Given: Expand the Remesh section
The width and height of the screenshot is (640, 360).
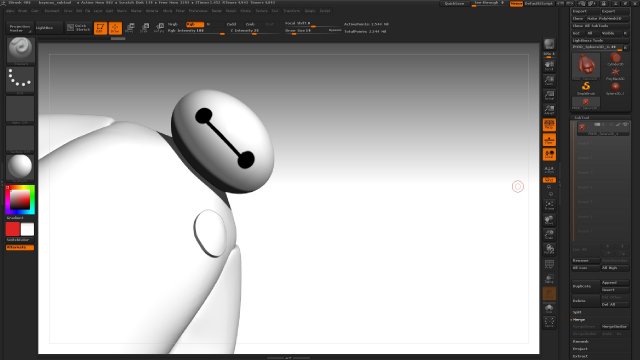Looking at the screenshot, I should (x=580, y=341).
